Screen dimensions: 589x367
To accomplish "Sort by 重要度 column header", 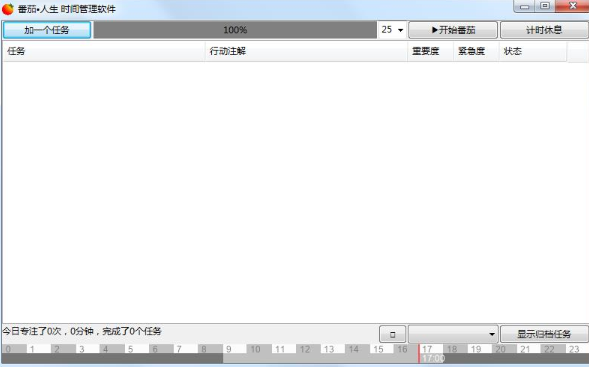I will pyautogui.click(x=430, y=51).
